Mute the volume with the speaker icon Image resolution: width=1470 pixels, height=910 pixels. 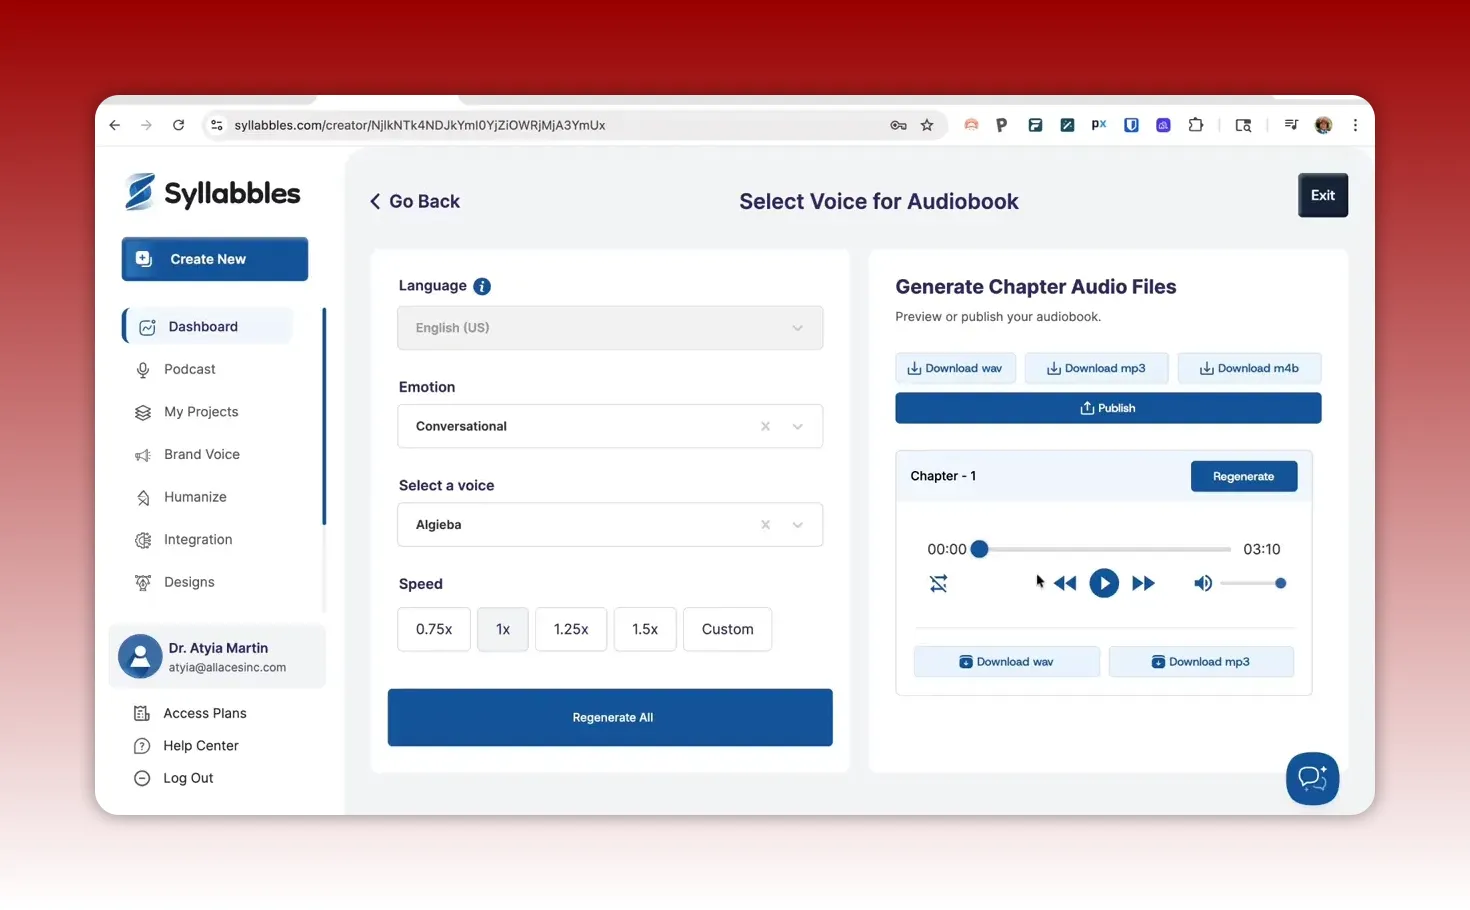(1203, 583)
